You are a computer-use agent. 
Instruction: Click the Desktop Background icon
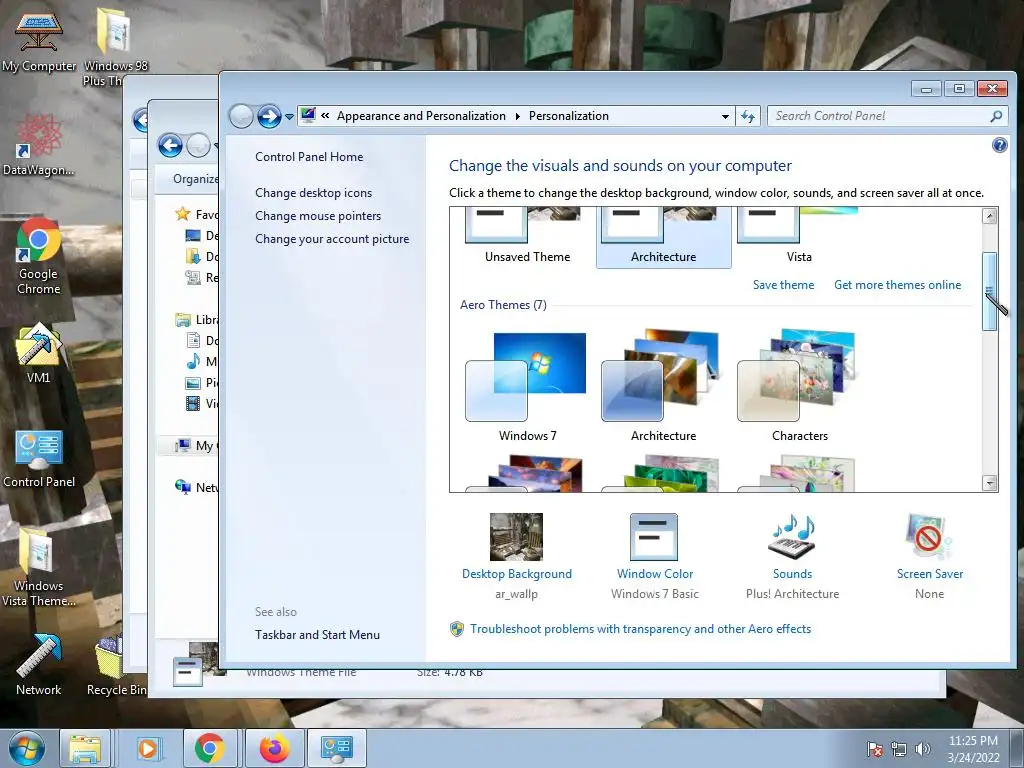coord(517,537)
